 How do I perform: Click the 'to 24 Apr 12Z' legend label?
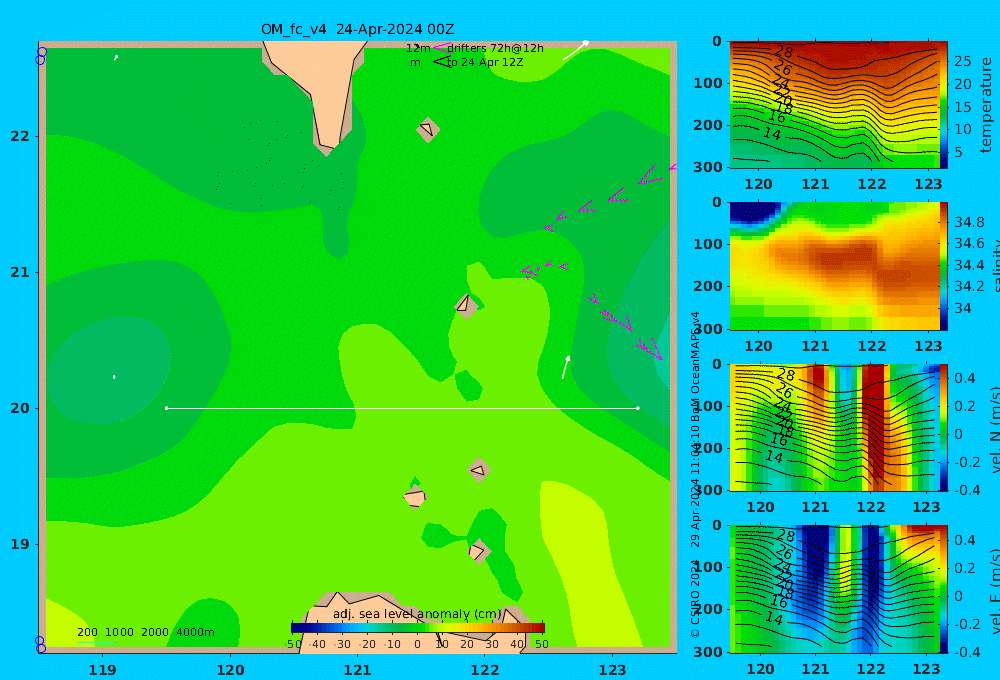click(485, 63)
